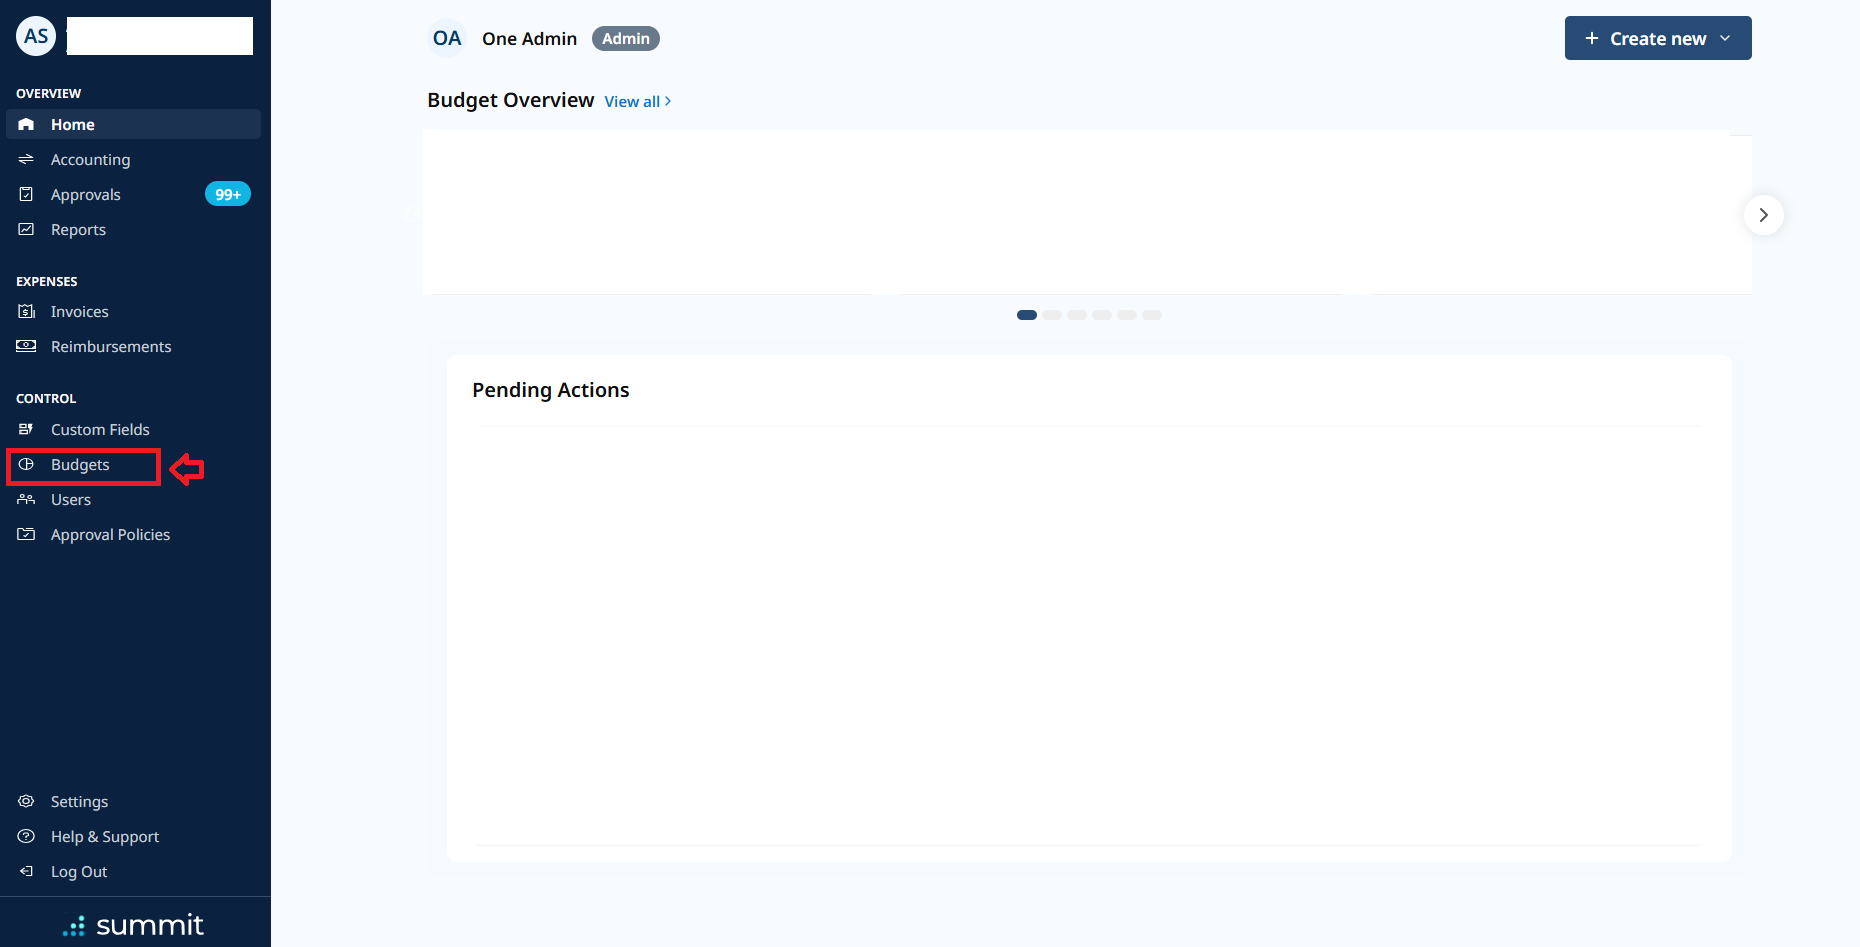Open Settings from the sidebar
This screenshot has width=1860, height=947.
click(133, 801)
